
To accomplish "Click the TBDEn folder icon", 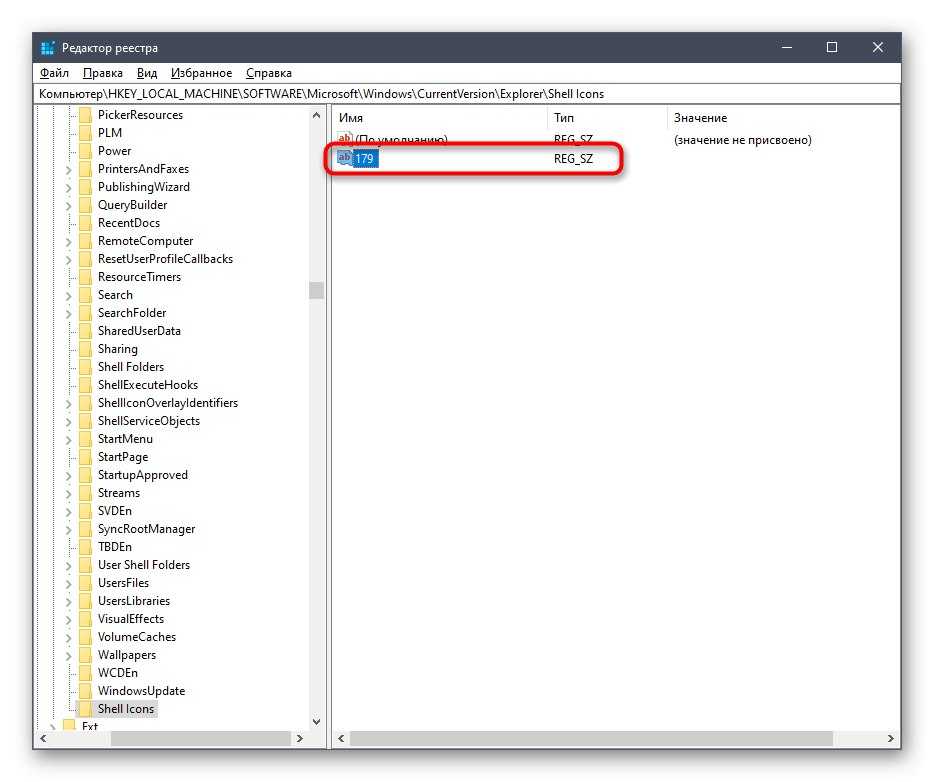I will [x=85, y=547].
